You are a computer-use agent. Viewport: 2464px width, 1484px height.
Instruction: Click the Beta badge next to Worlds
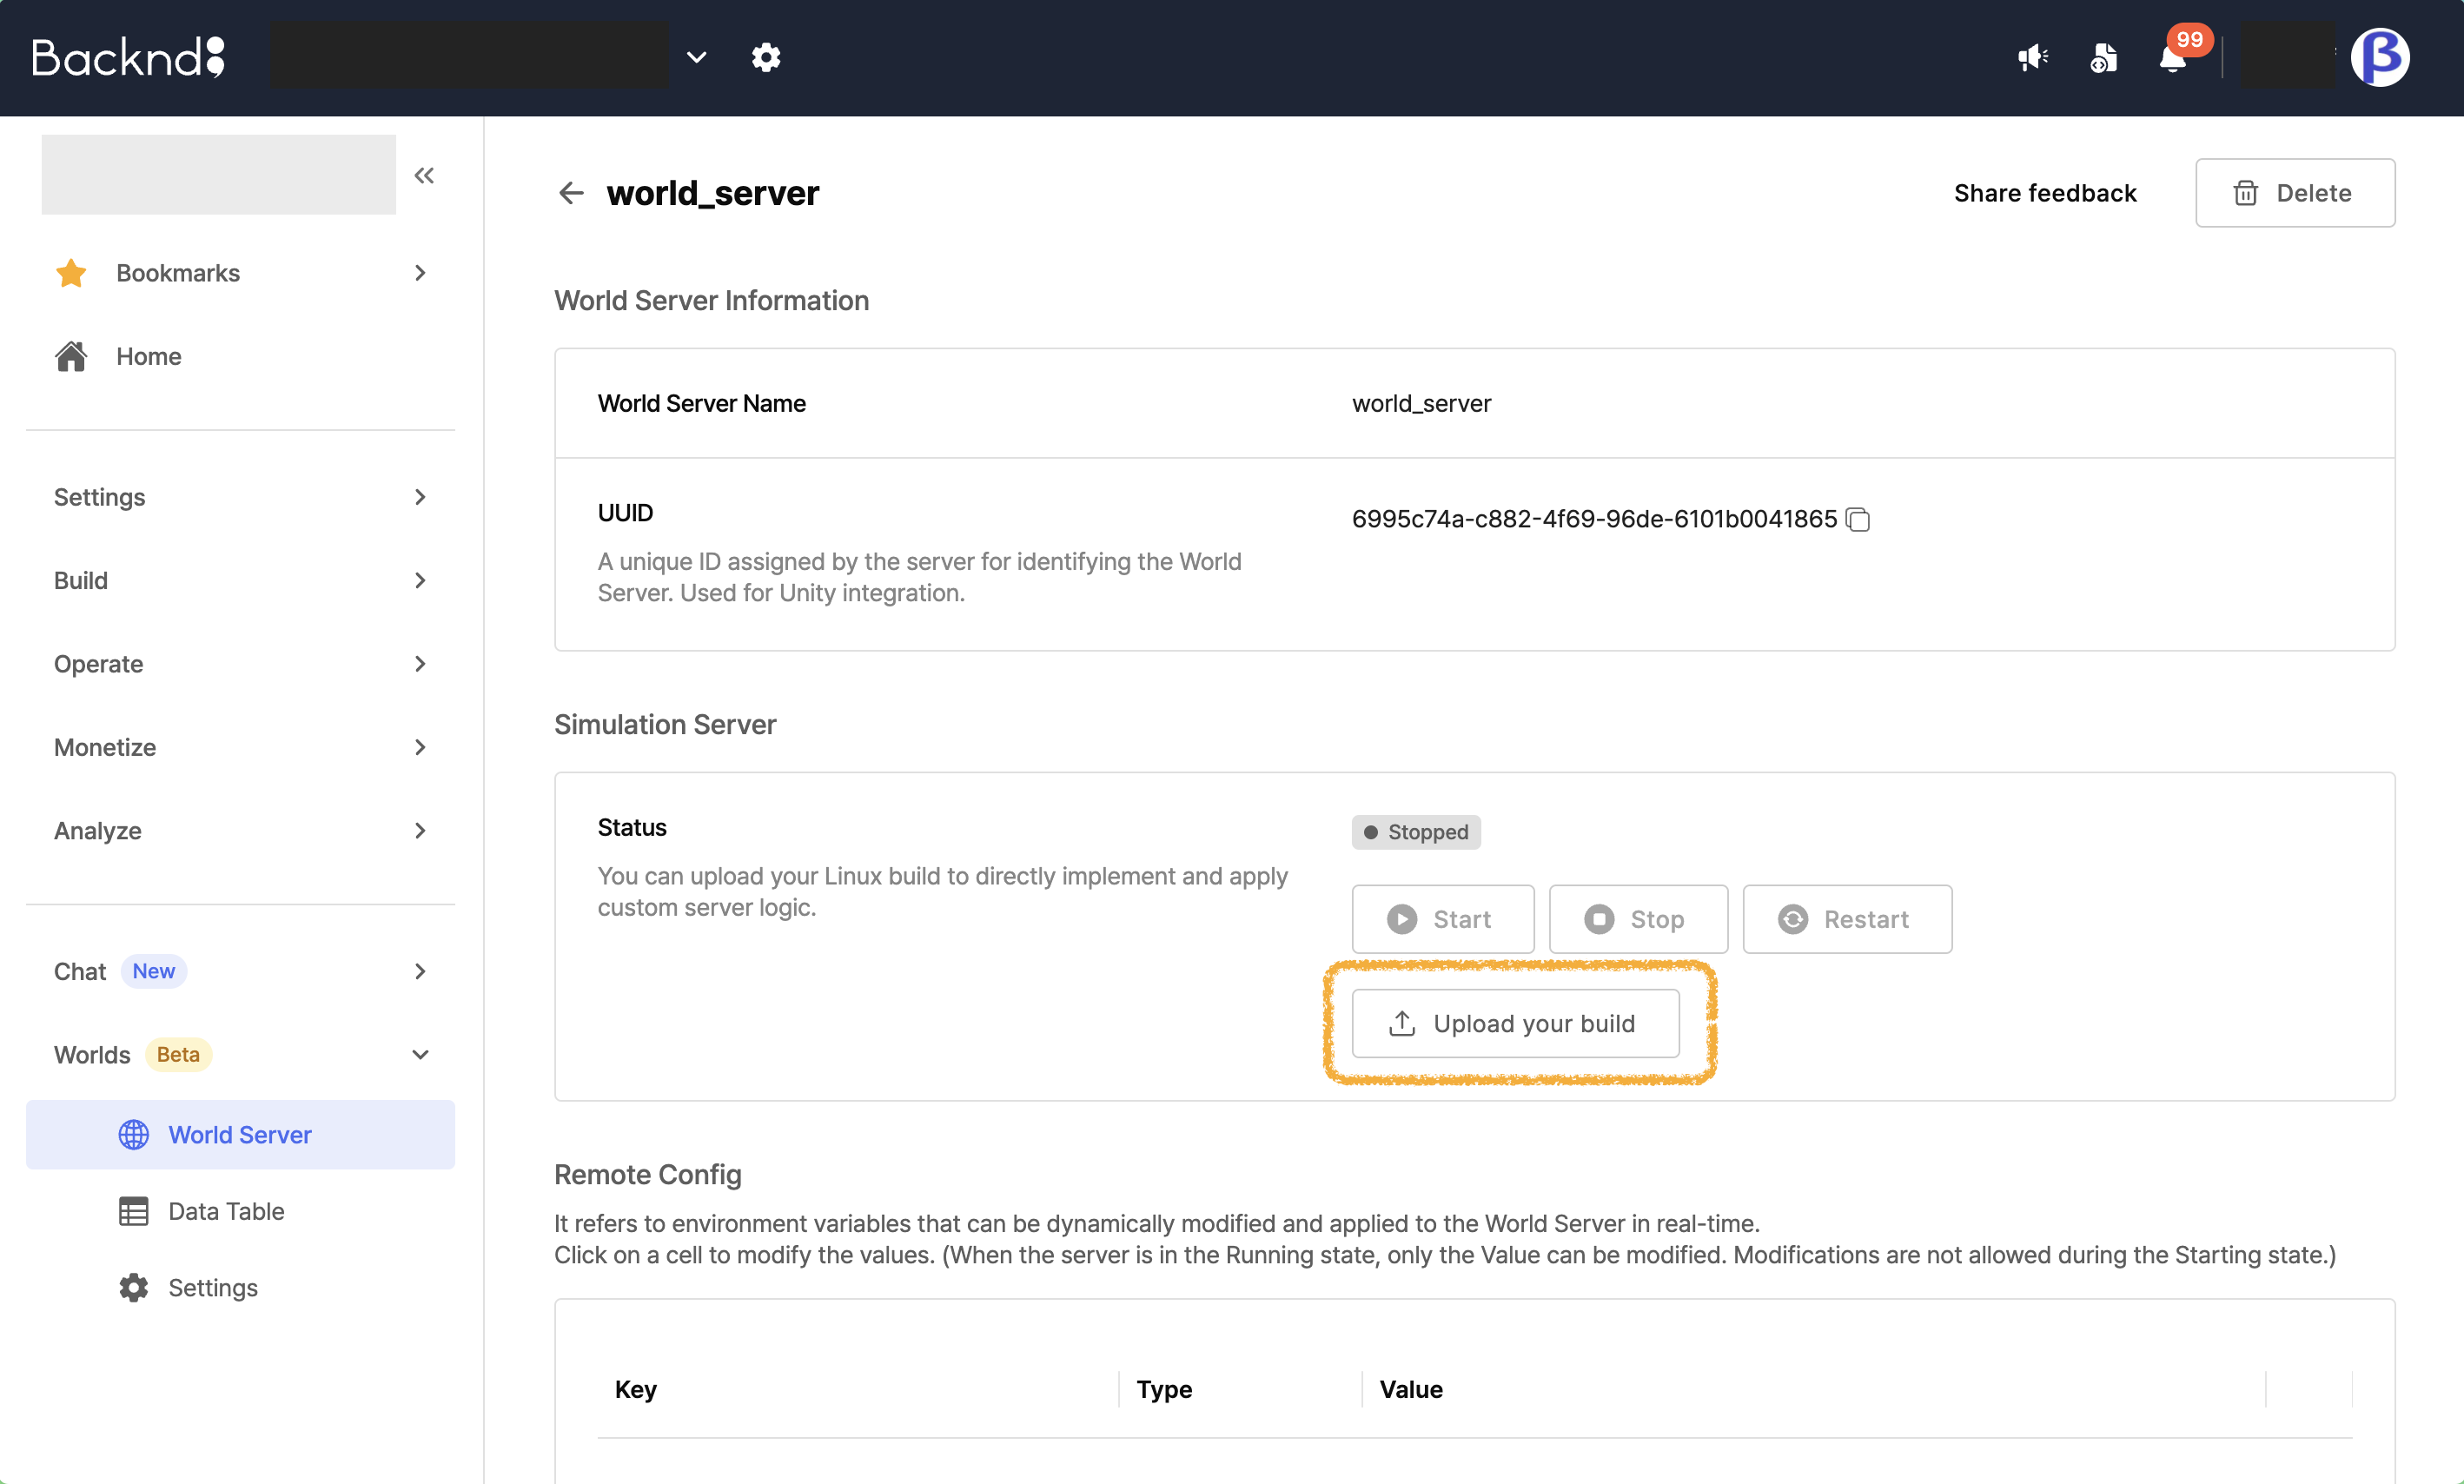point(178,1054)
